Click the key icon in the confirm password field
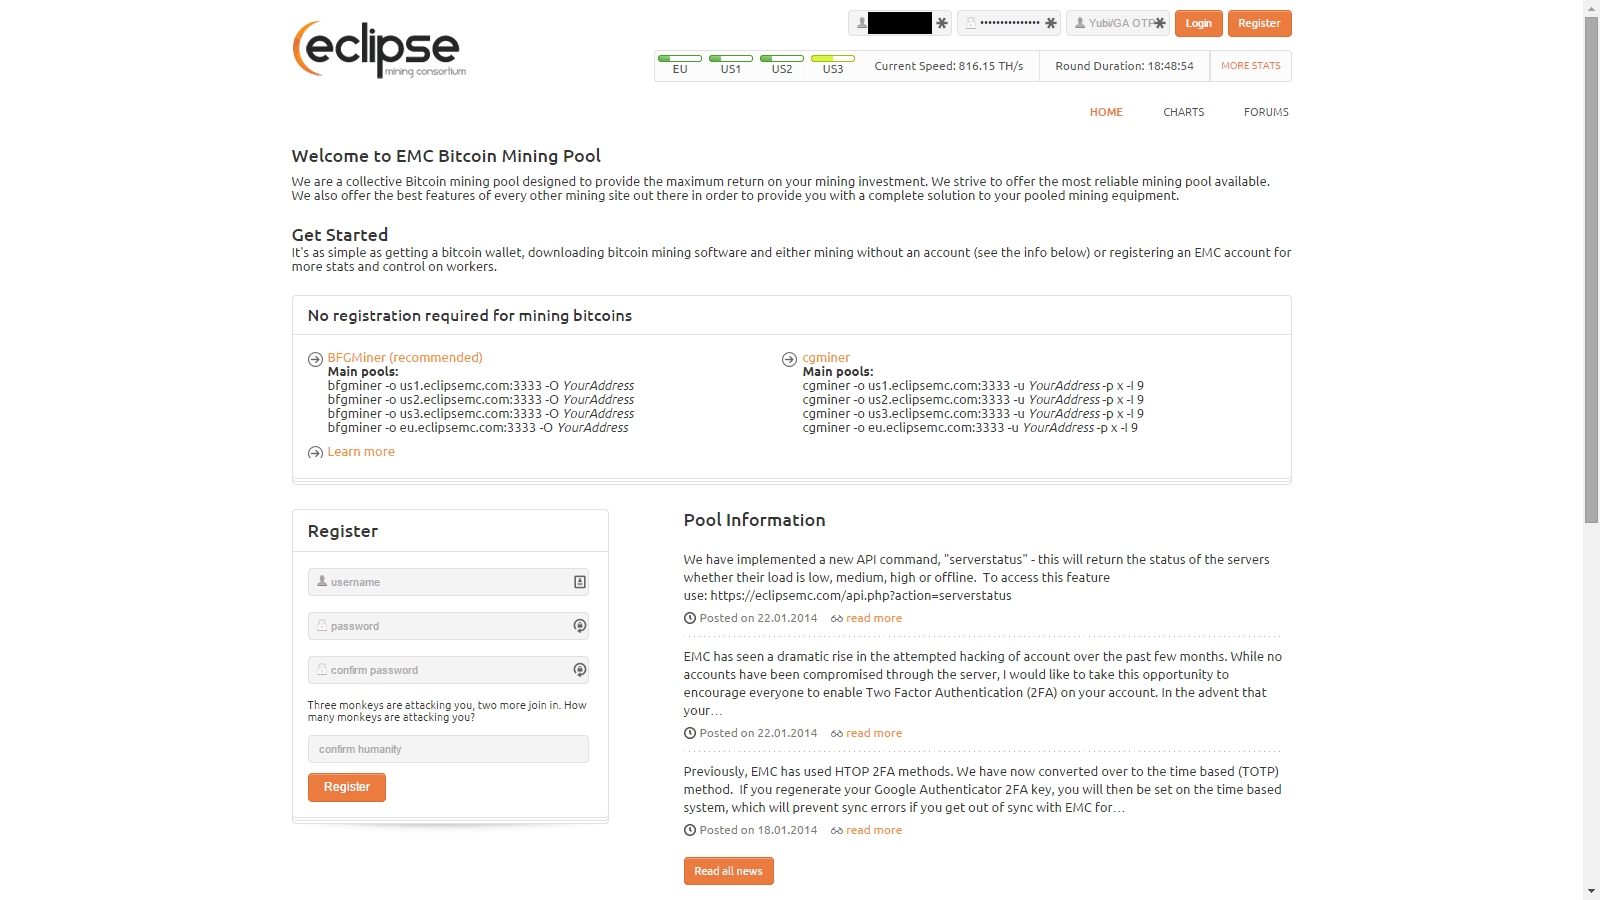This screenshot has width=1600, height=900. point(579,670)
